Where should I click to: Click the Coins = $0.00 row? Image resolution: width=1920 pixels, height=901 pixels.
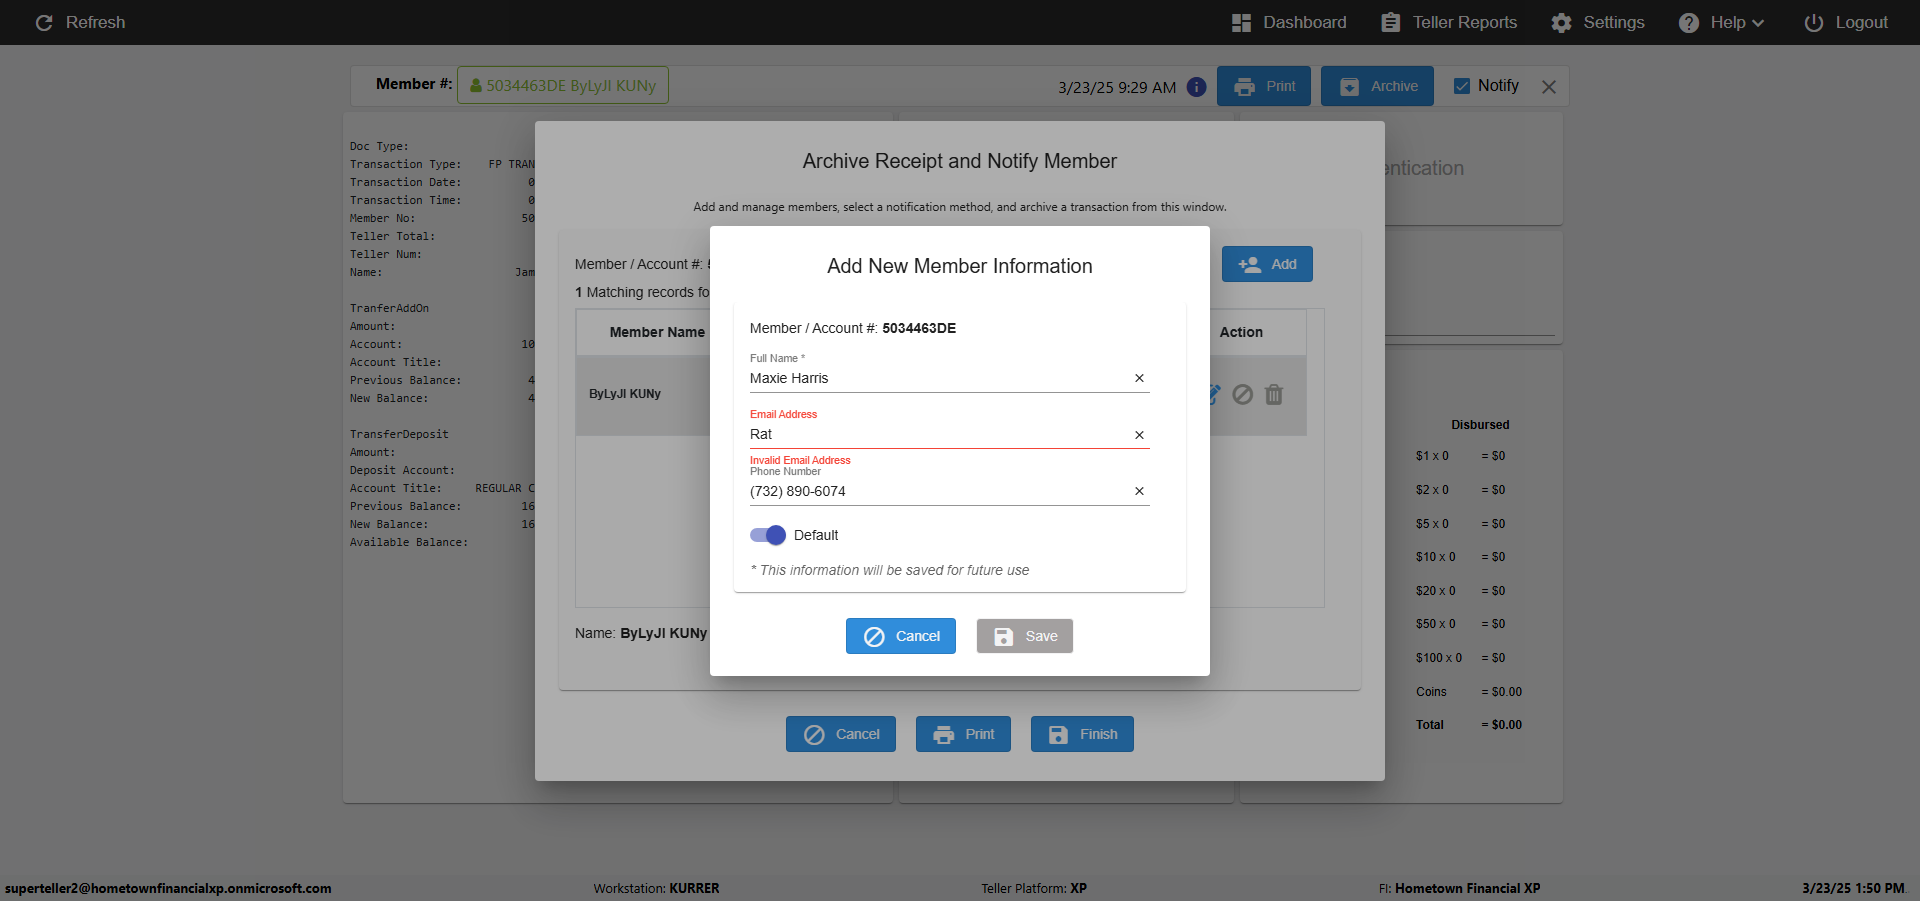tap(1469, 692)
